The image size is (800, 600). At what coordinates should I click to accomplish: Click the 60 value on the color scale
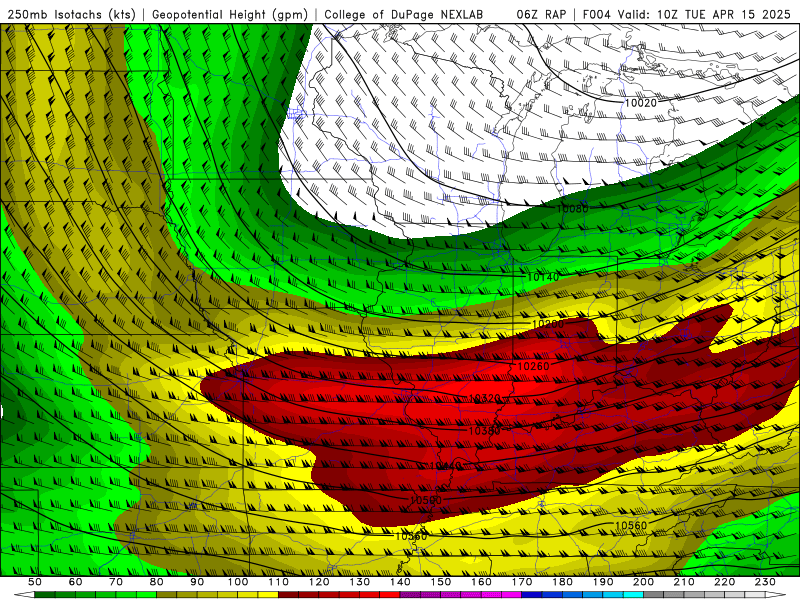(75, 582)
